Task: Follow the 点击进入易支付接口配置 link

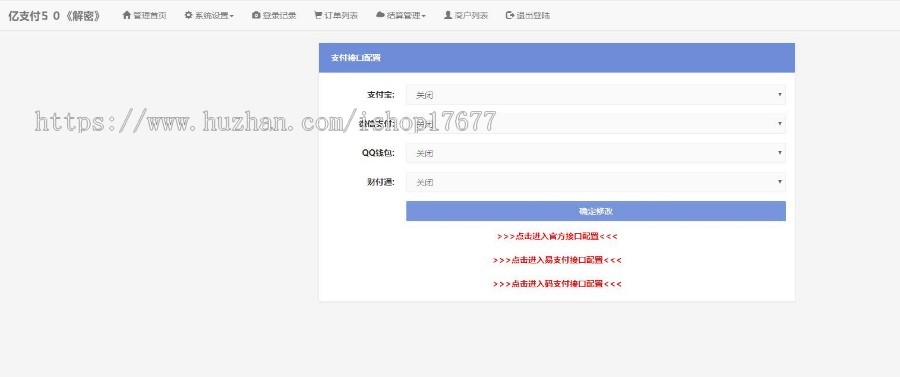Action: [x=557, y=260]
